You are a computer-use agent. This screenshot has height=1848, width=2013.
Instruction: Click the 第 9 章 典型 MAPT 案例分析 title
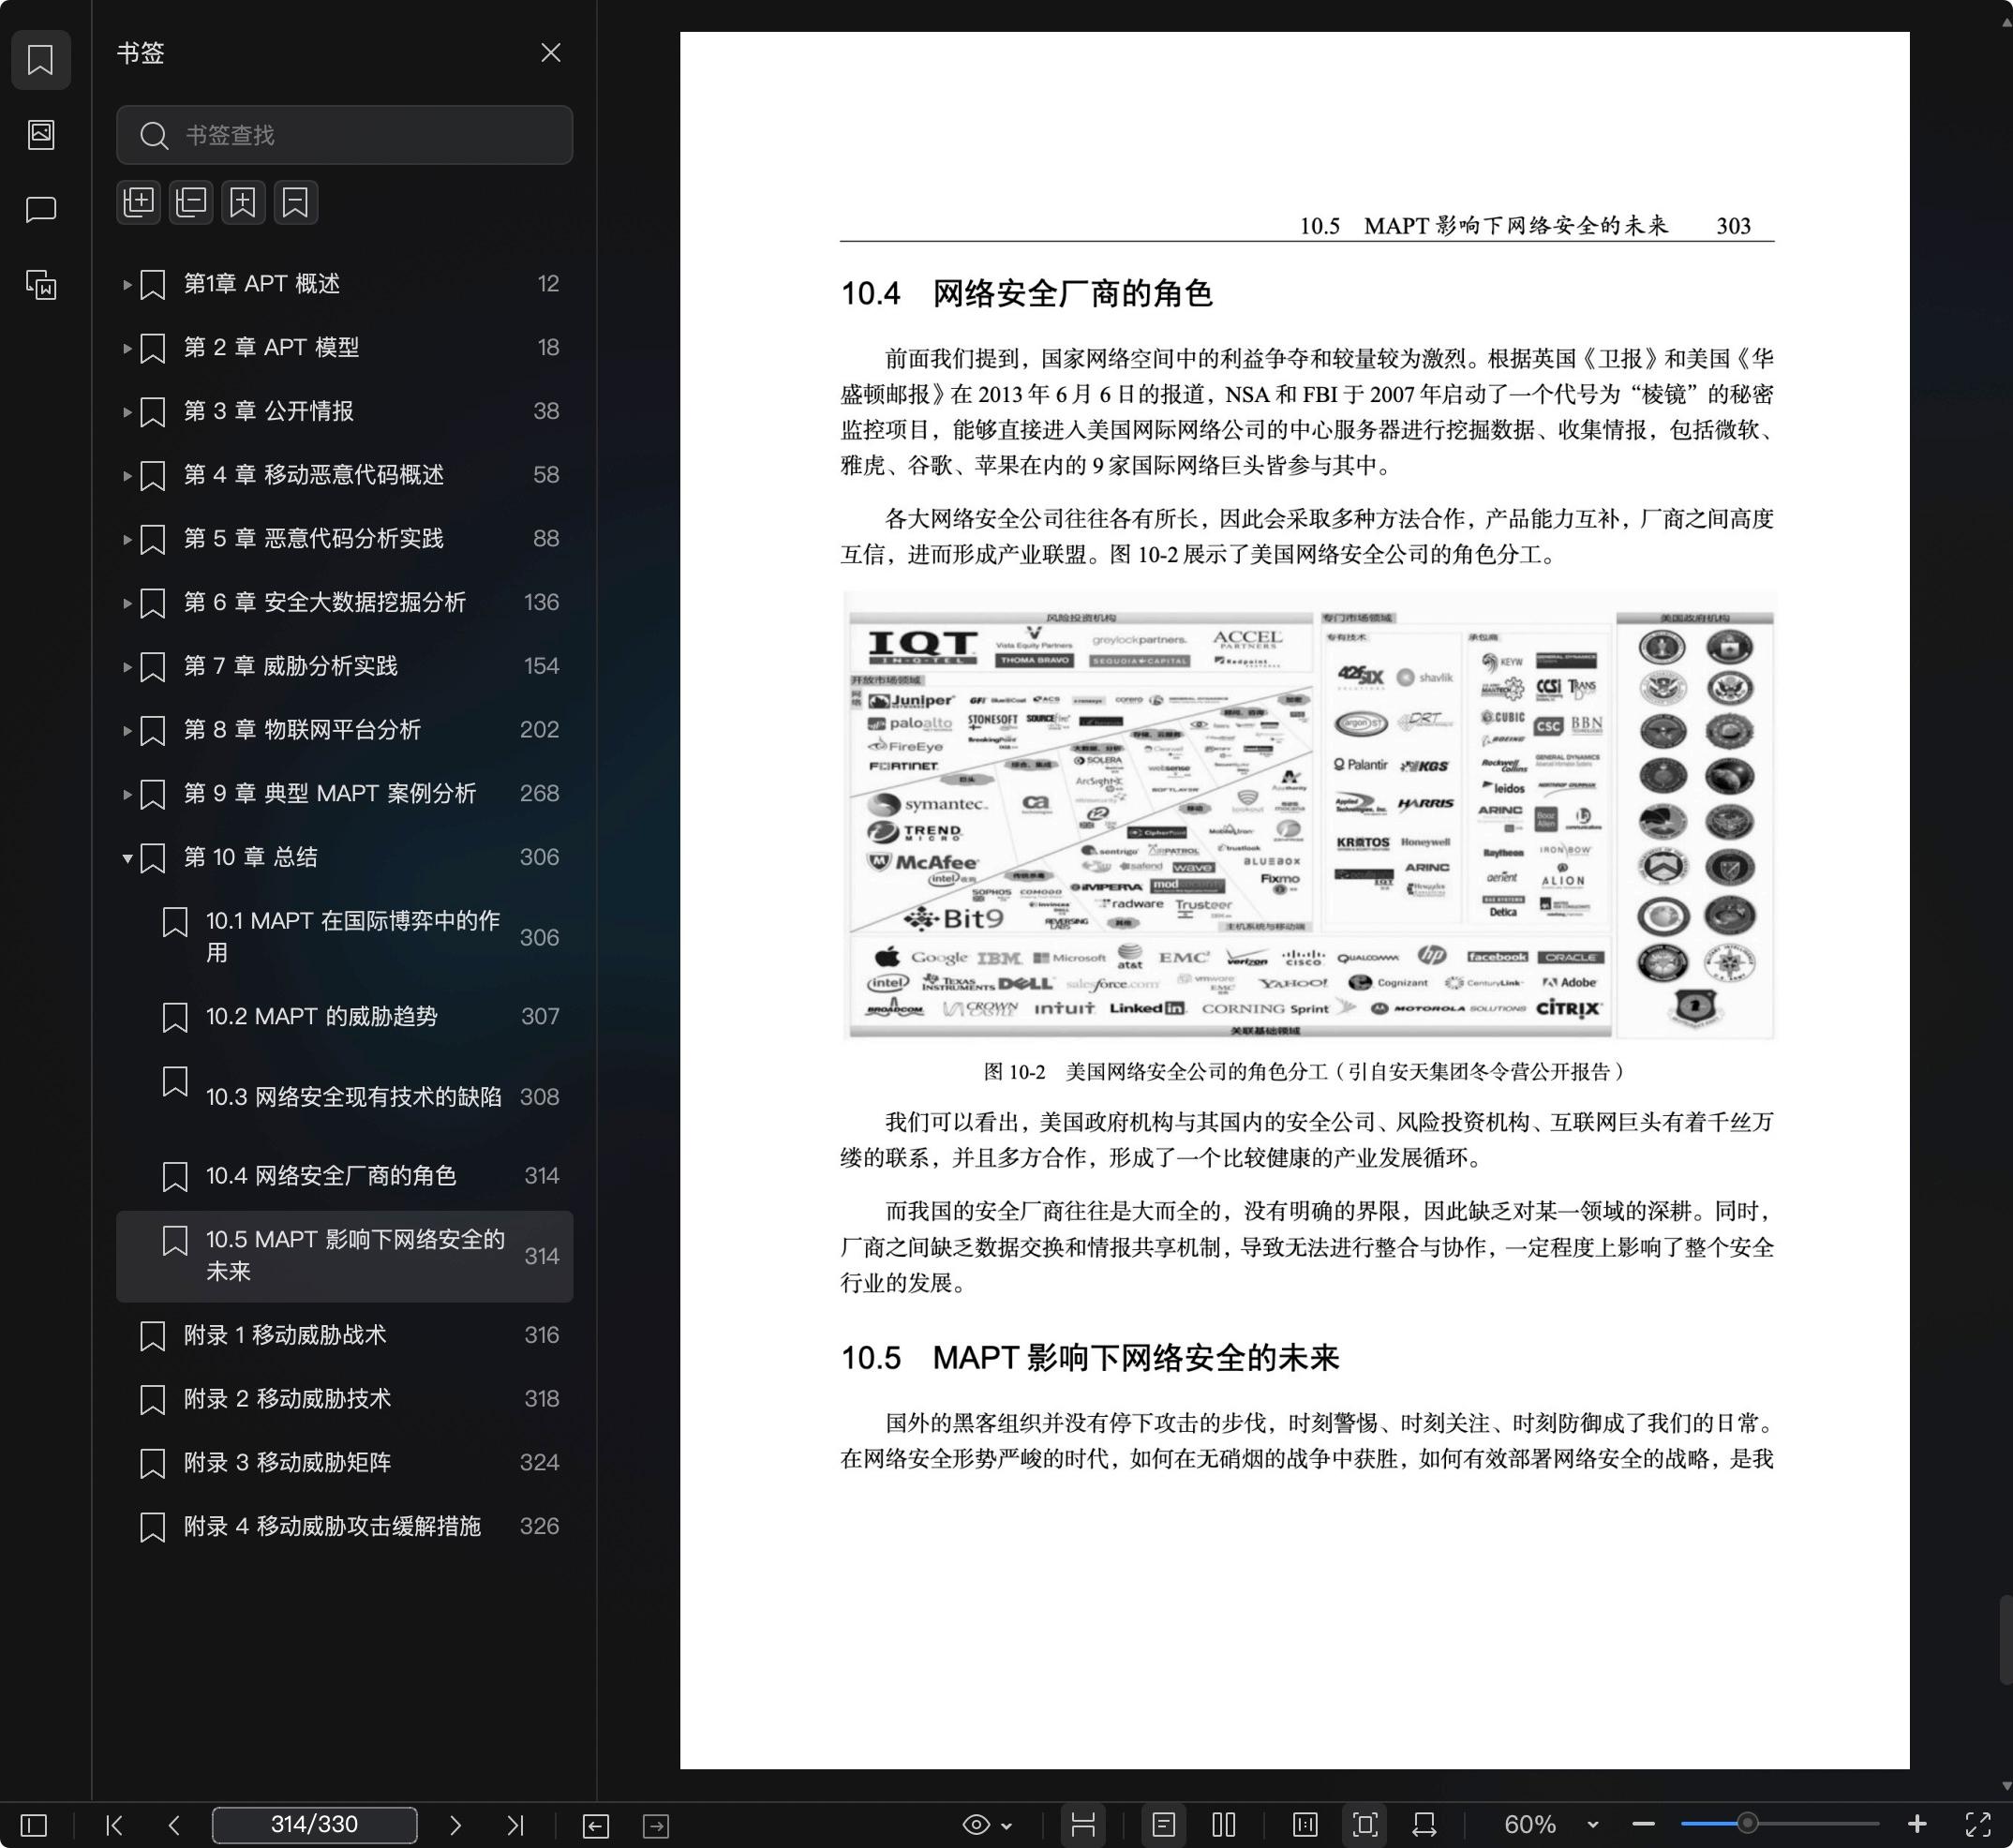point(330,793)
